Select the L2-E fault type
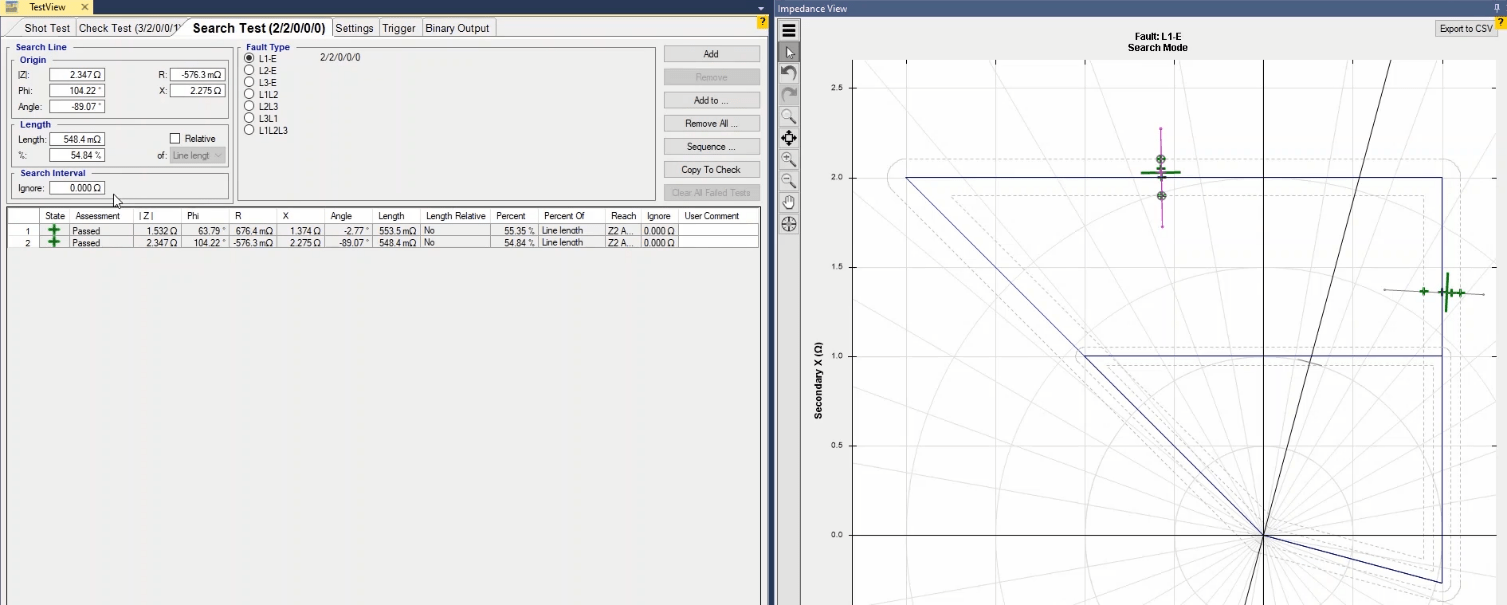 click(250, 71)
